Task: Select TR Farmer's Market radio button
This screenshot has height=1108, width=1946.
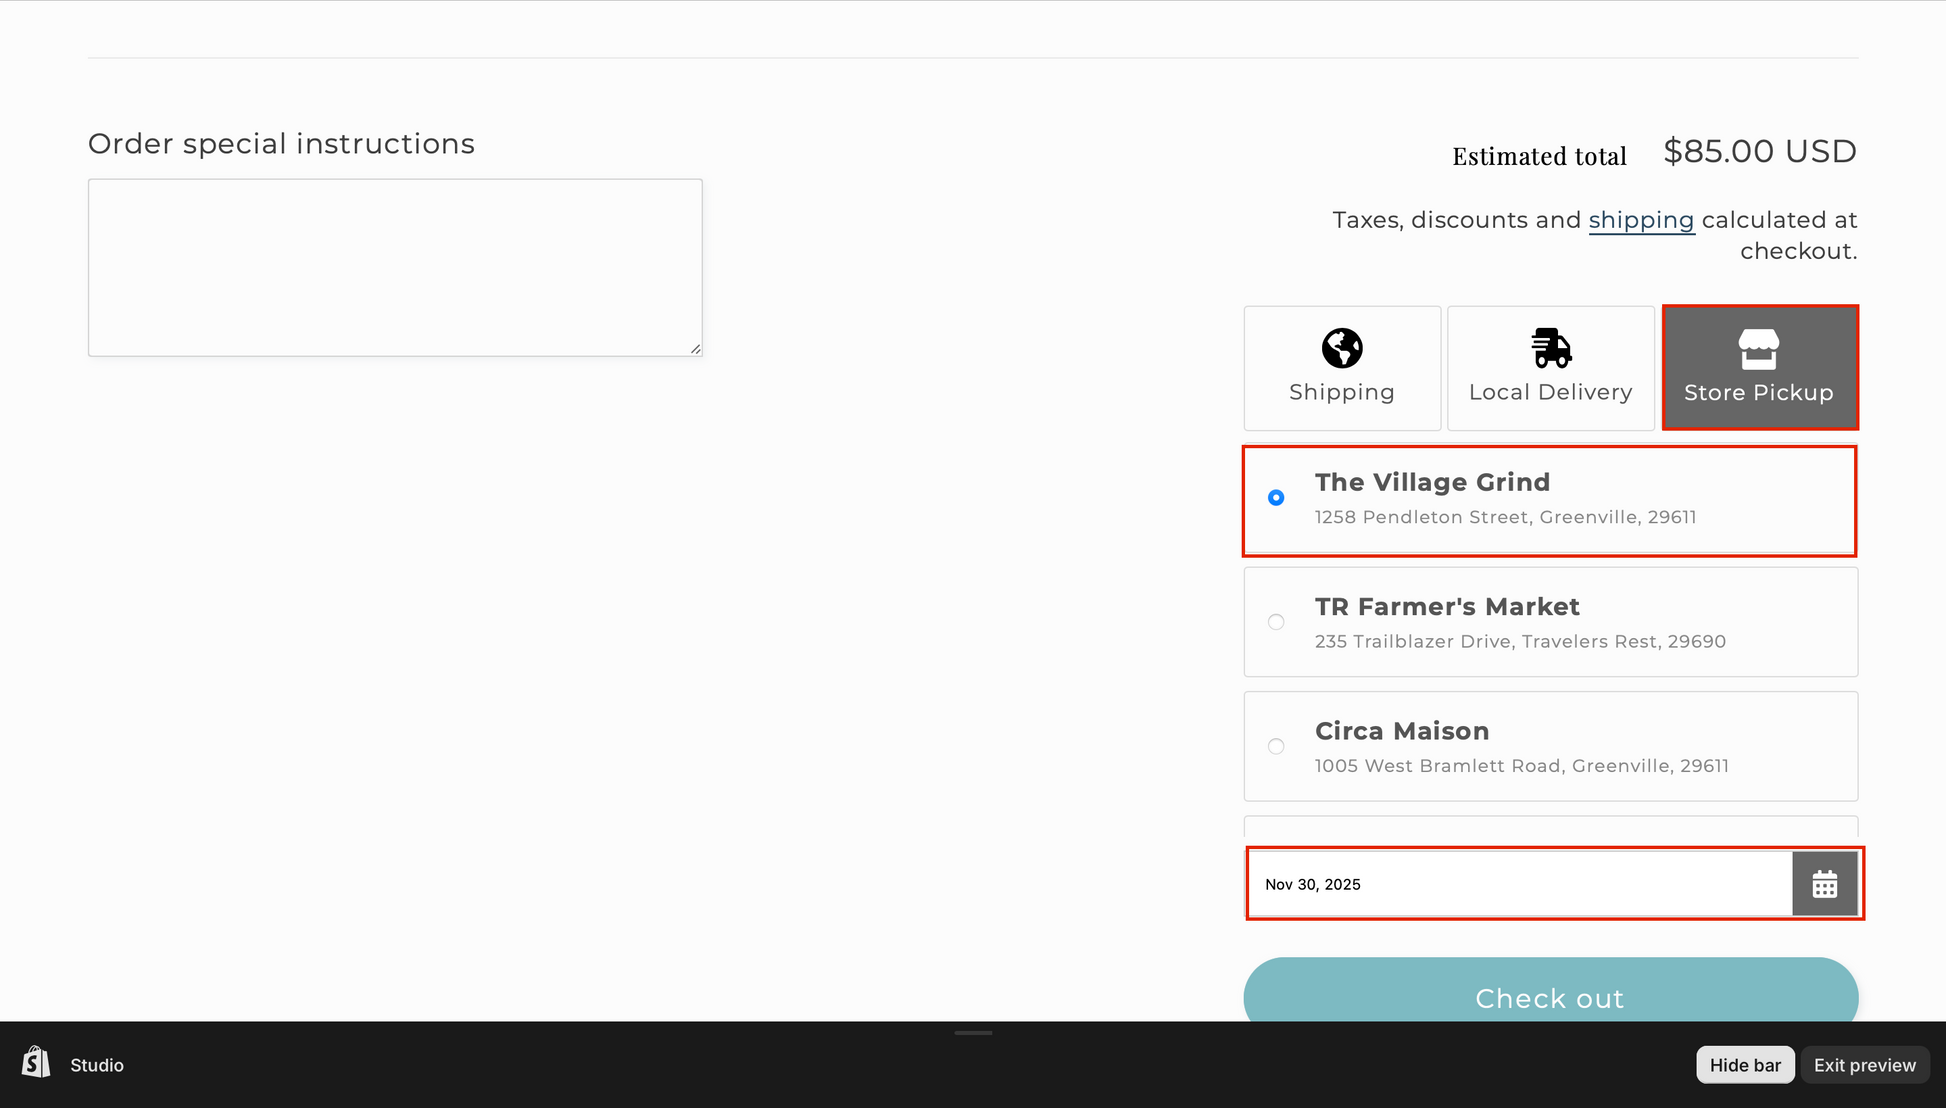Action: [x=1276, y=622]
